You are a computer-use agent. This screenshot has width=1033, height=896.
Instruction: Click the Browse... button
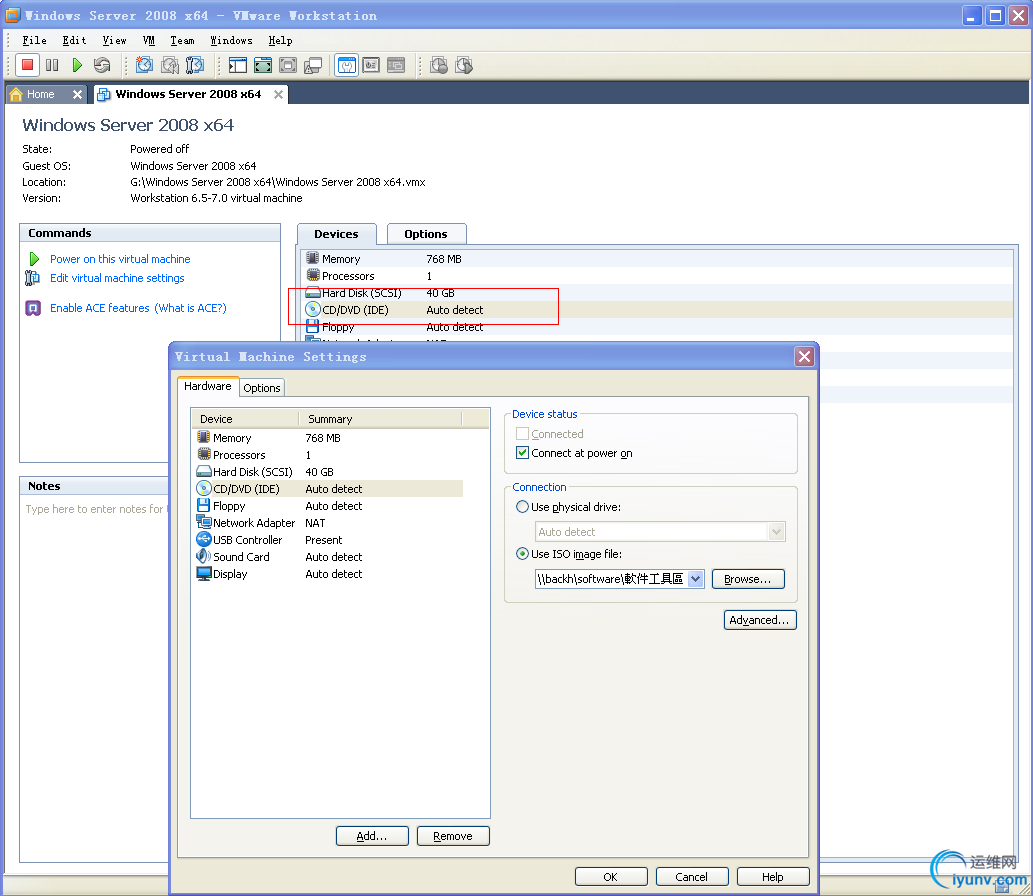[x=748, y=579]
